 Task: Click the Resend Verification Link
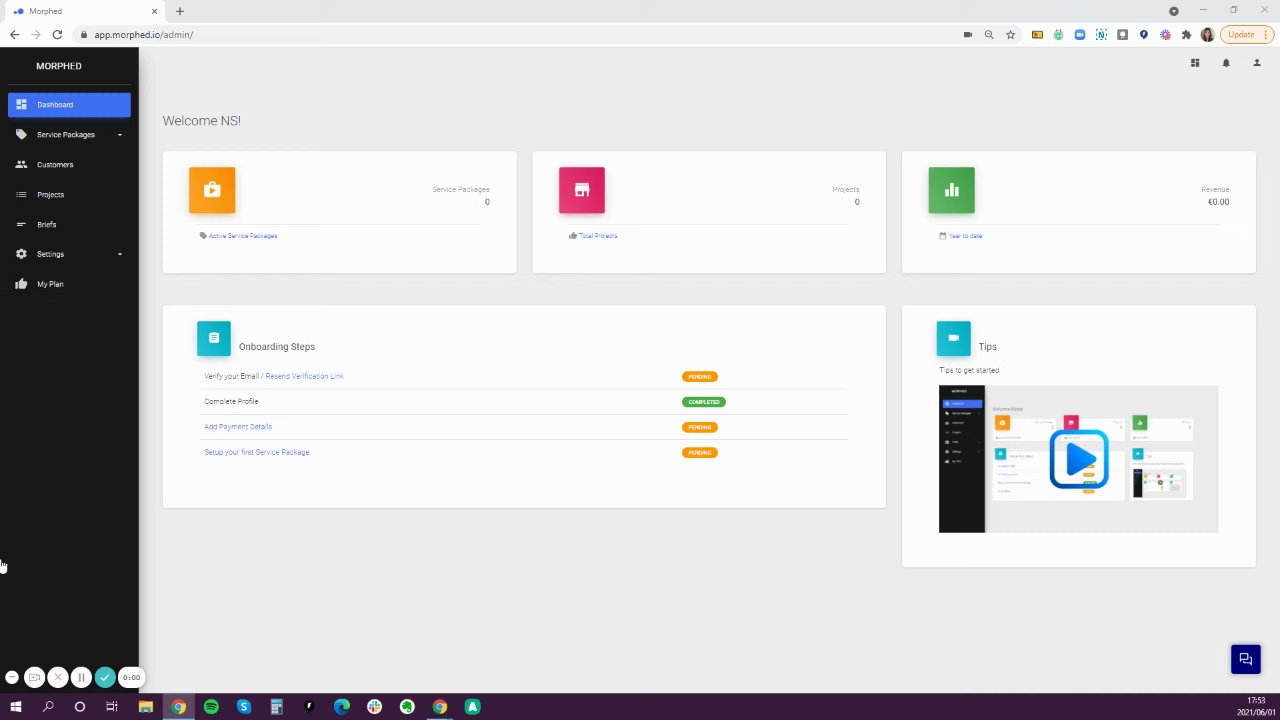point(304,376)
